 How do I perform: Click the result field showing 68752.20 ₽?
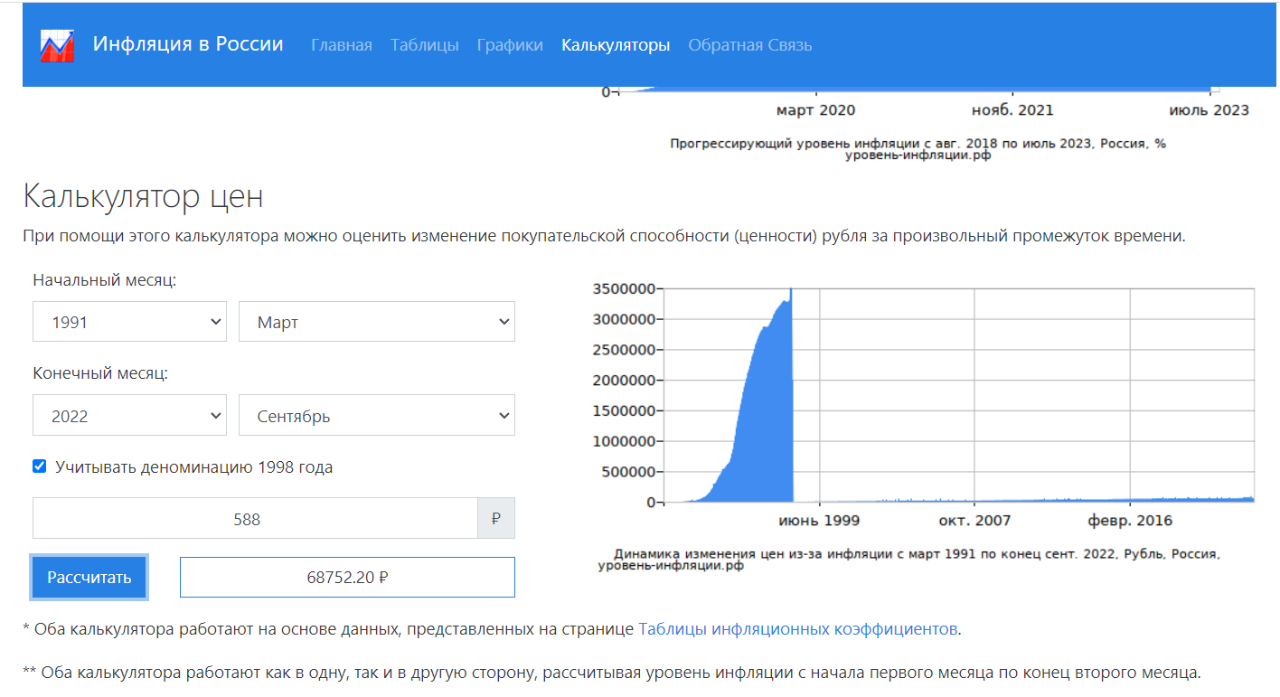(x=347, y=577)
